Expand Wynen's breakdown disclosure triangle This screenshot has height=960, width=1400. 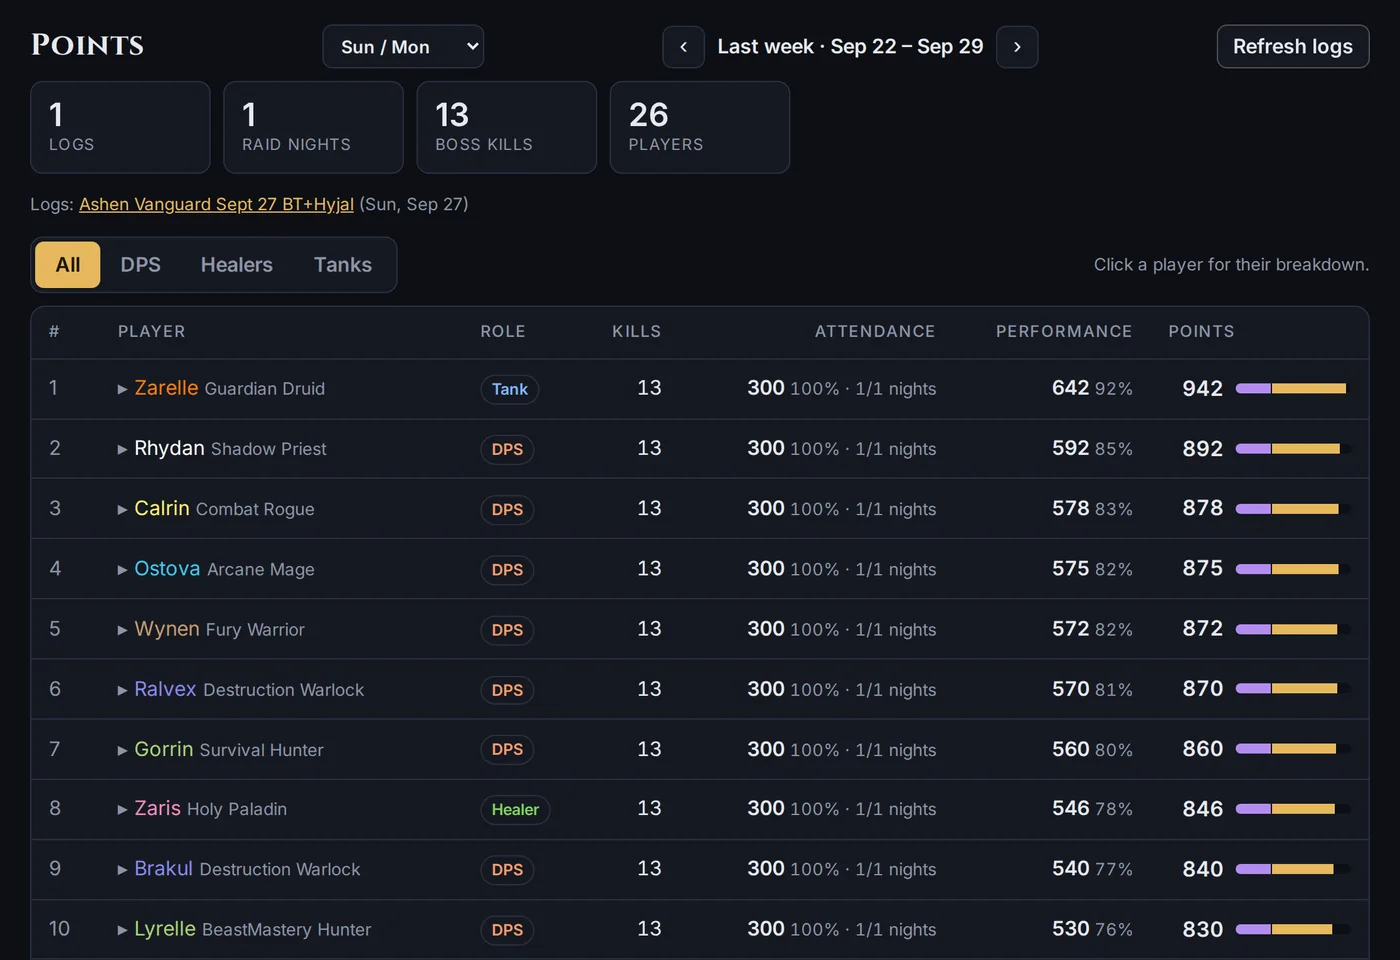point(123,629)
